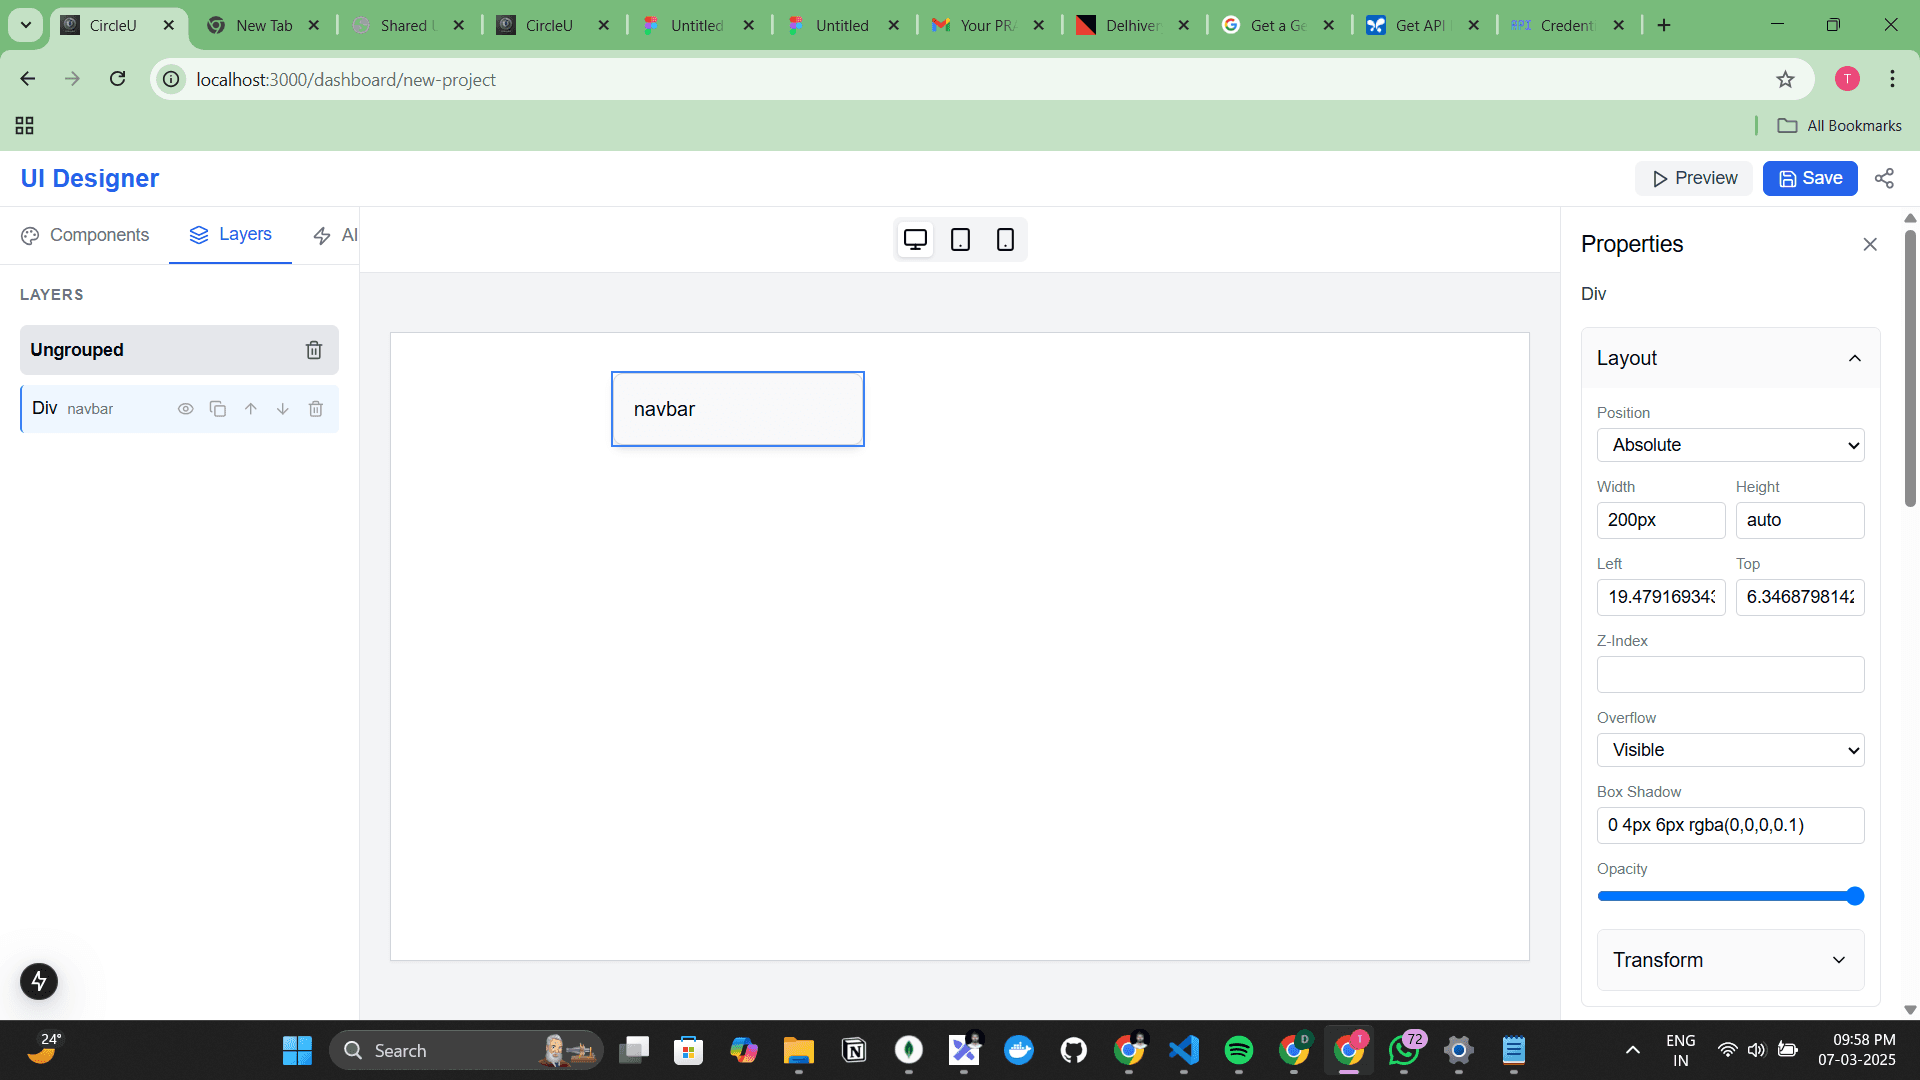Switch to the Components tab
This screenshot has width=1920, height=1080.
click(85, 235)
